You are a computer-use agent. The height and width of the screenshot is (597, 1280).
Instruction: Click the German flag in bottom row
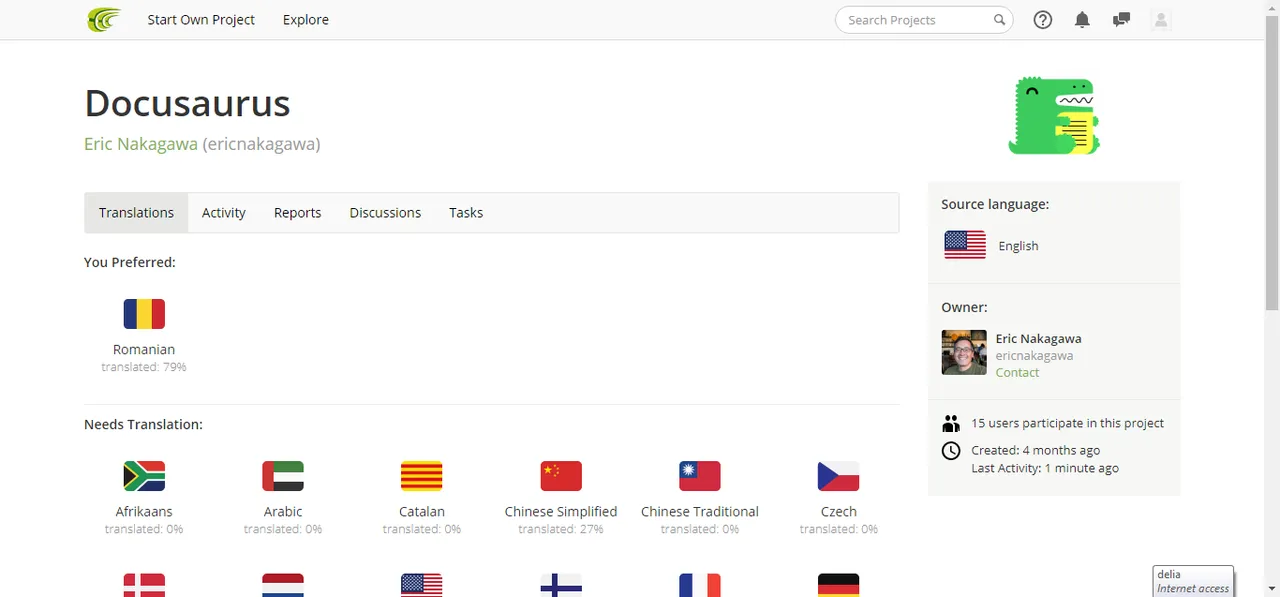pyautogui.click(x=839, y=585)
